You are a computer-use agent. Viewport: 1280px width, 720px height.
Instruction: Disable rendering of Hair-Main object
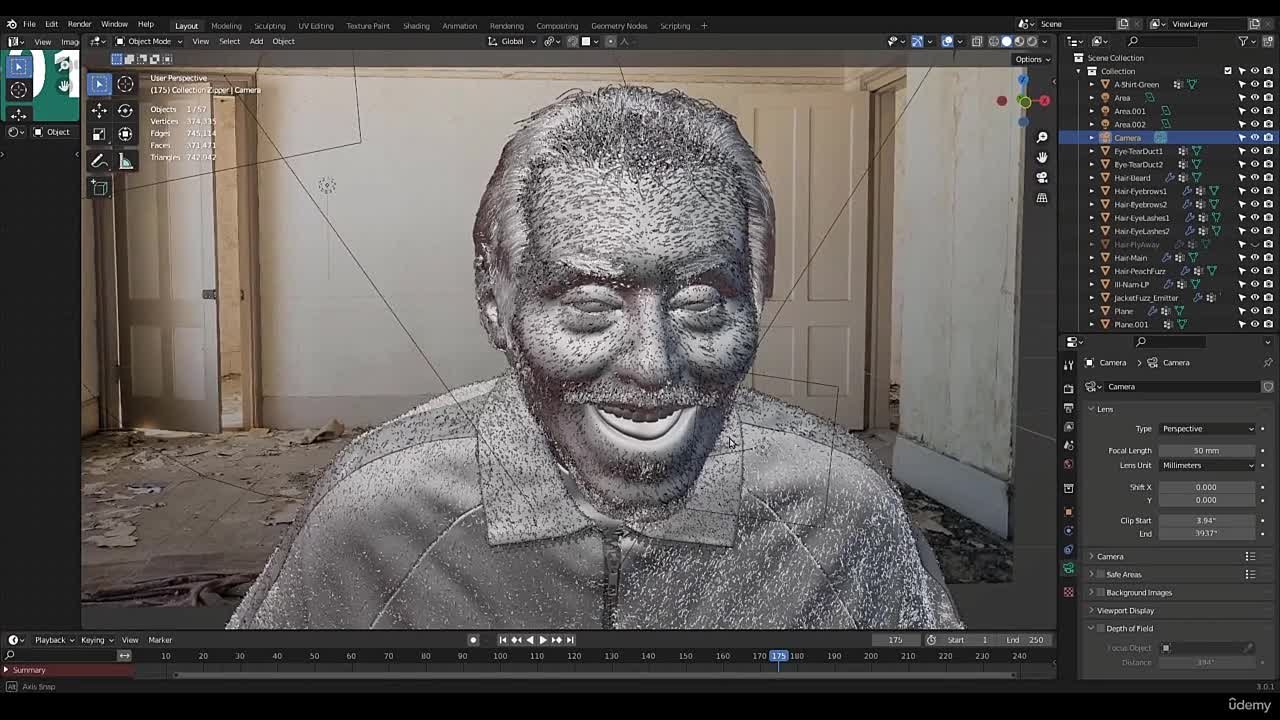pos(1268,258)
